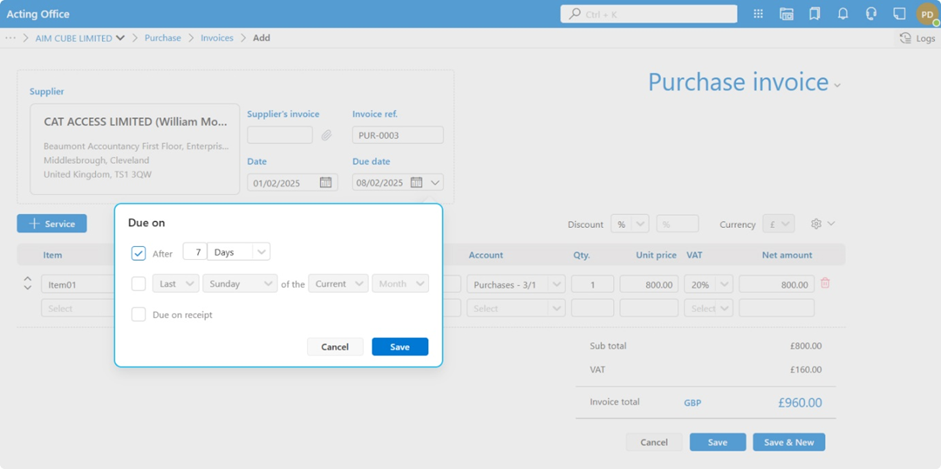Go to Invoices breadcrumb
Screen dimensions: 941x469
point(217,38)
